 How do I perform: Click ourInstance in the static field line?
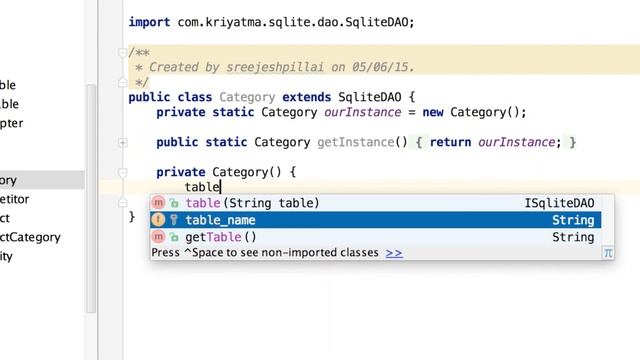(362, 112)
